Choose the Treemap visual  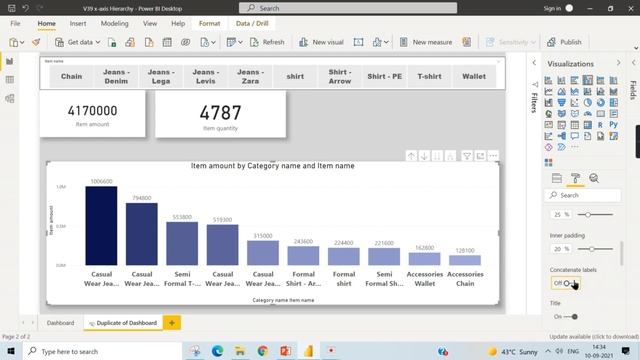[613, 102]
